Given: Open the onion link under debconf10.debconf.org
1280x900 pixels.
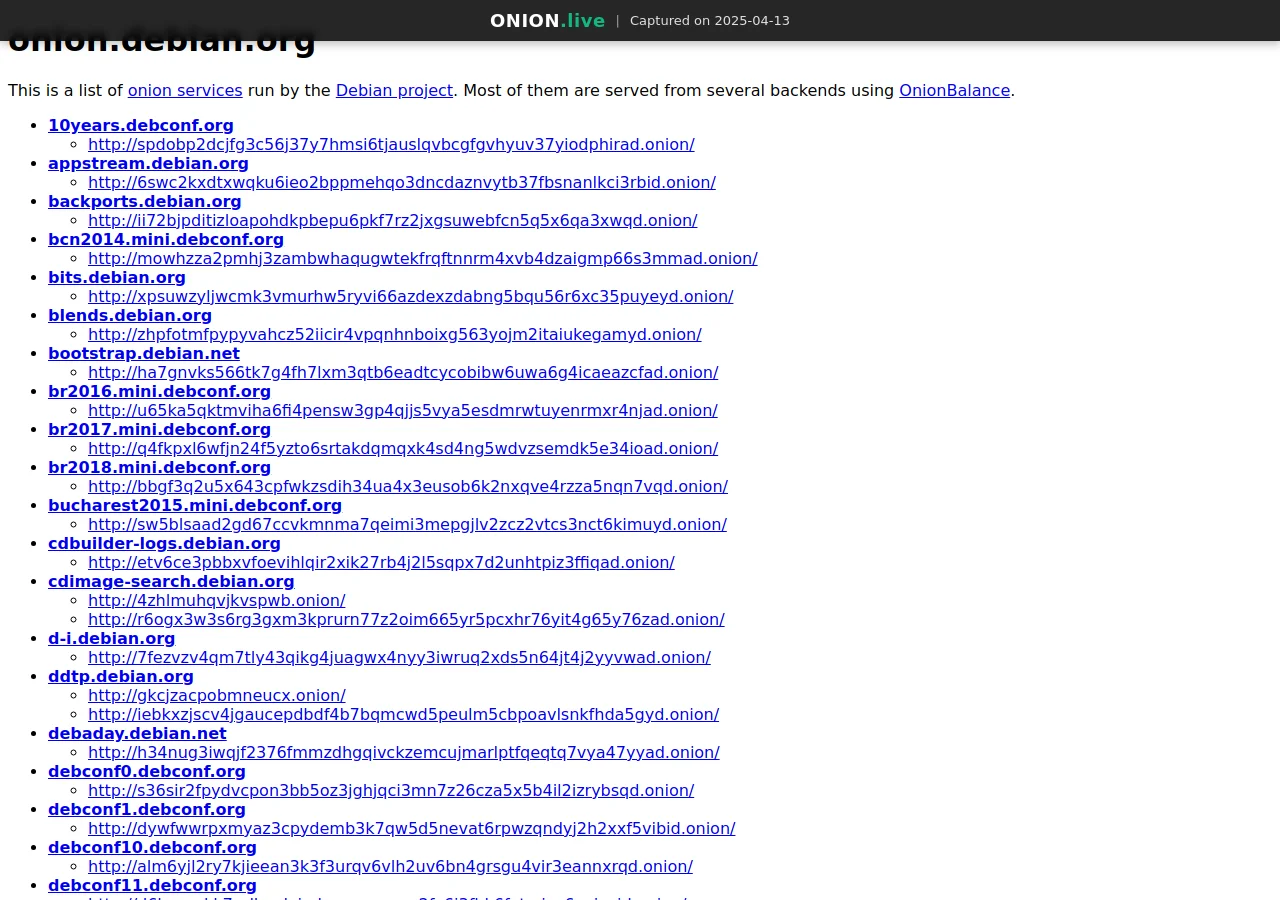Looking at the screenshot, I should (x=390, y=866).
